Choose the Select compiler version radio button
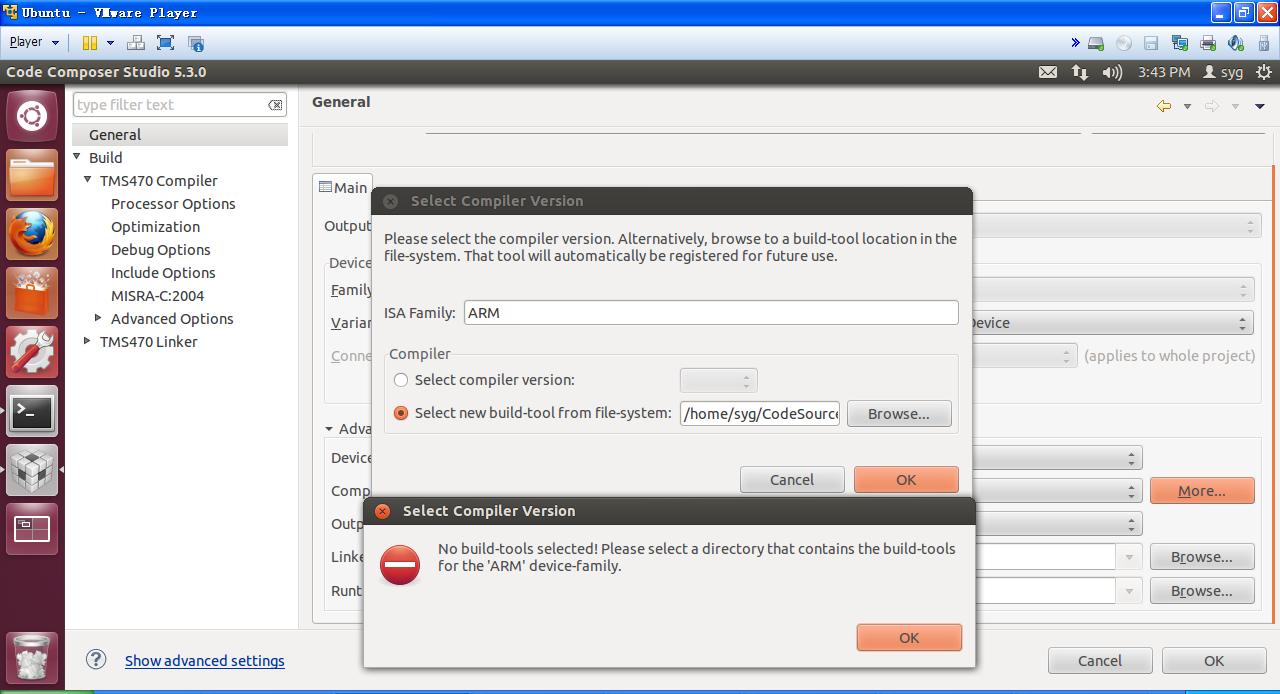 pyautogui.click(x=401, y=380)
